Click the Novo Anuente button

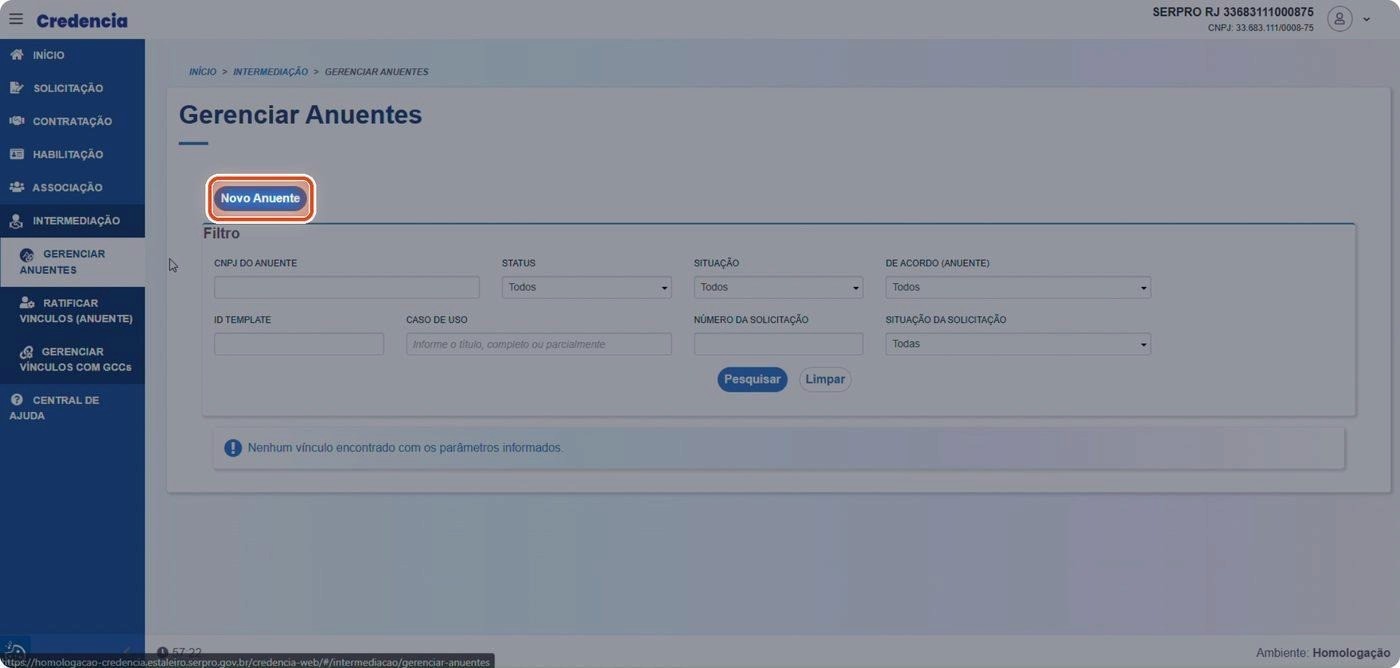click(x=260, y=198)
